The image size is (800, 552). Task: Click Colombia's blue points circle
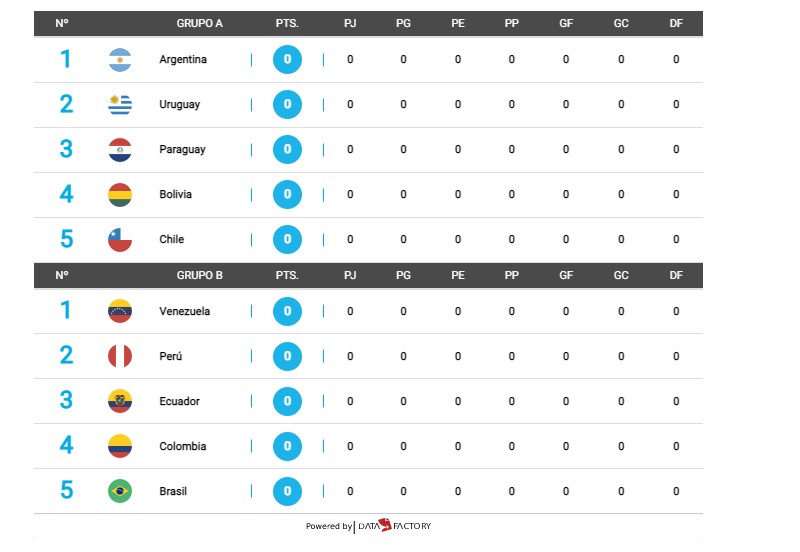(287, 446)
